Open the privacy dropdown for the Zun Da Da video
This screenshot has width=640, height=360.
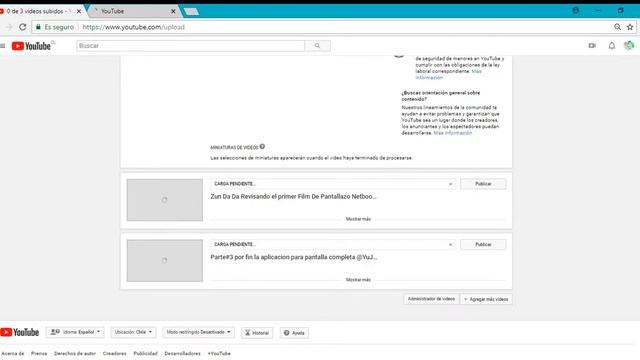[333, 184]
